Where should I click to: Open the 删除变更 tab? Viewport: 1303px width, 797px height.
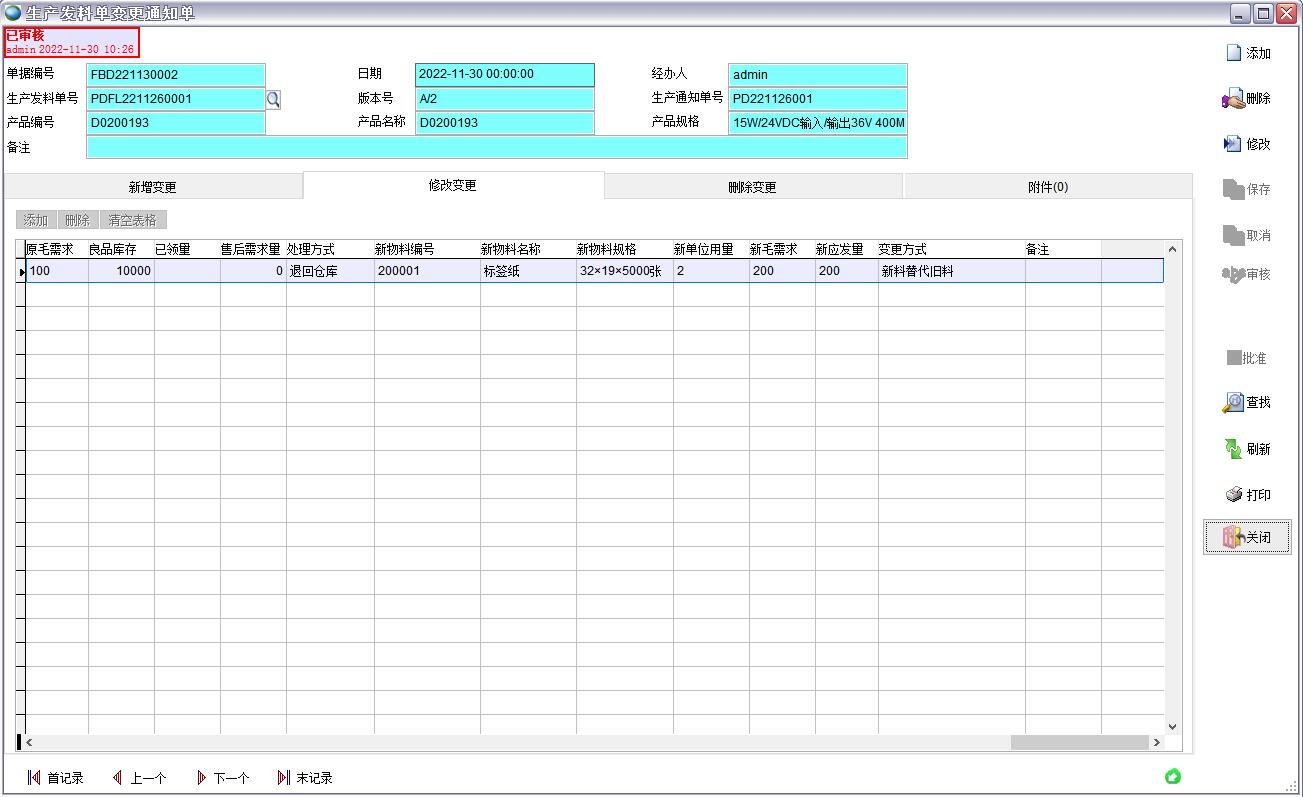pos(752,187)
